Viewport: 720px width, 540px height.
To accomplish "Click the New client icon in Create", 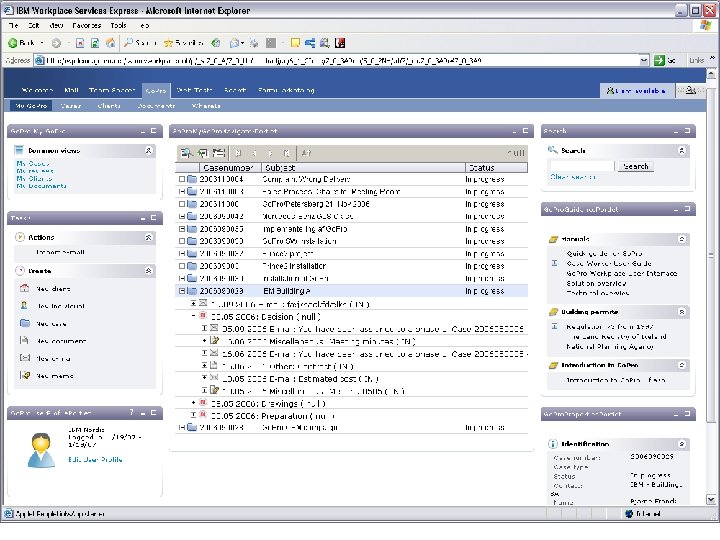I will (24, 288).
